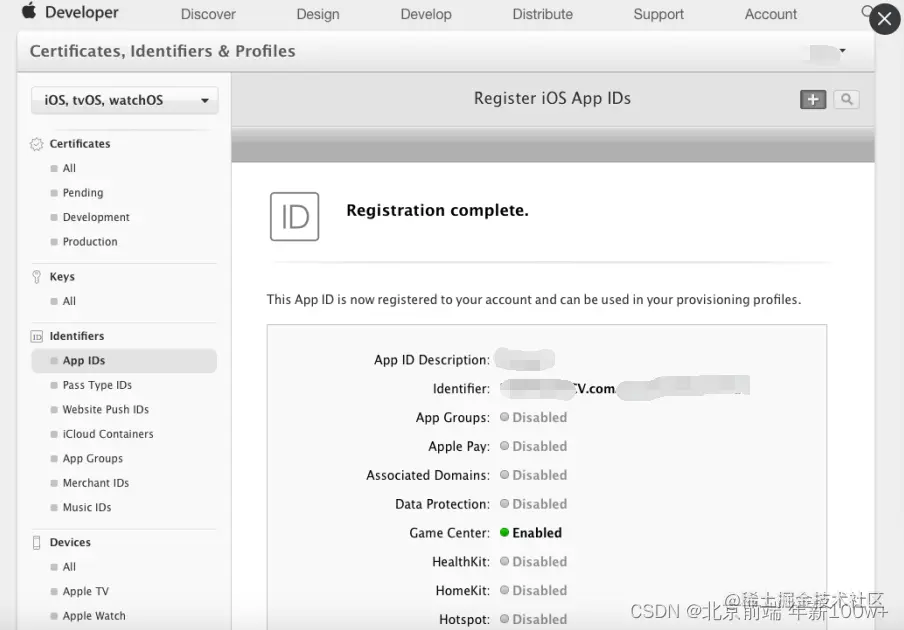Click the Apple Developer logo

(x=70, y=12)
